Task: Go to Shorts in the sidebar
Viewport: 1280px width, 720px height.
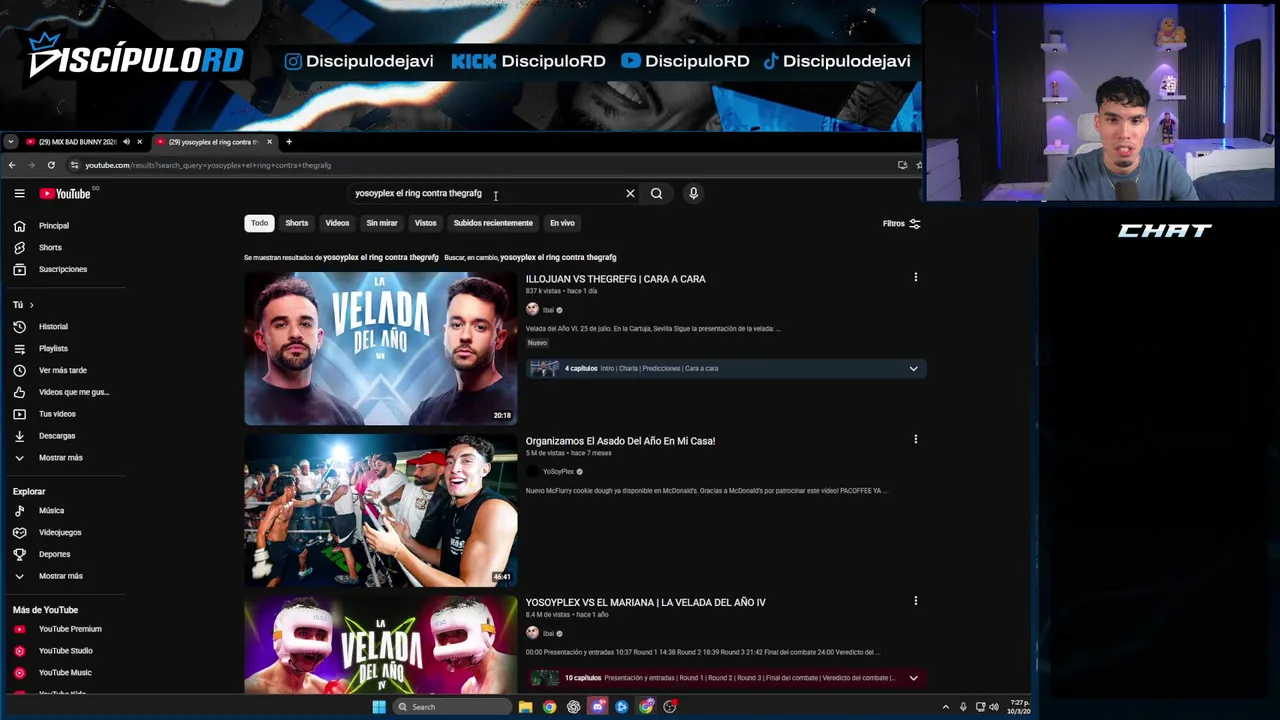Action: pyautogui.click(x=51, y=248)
